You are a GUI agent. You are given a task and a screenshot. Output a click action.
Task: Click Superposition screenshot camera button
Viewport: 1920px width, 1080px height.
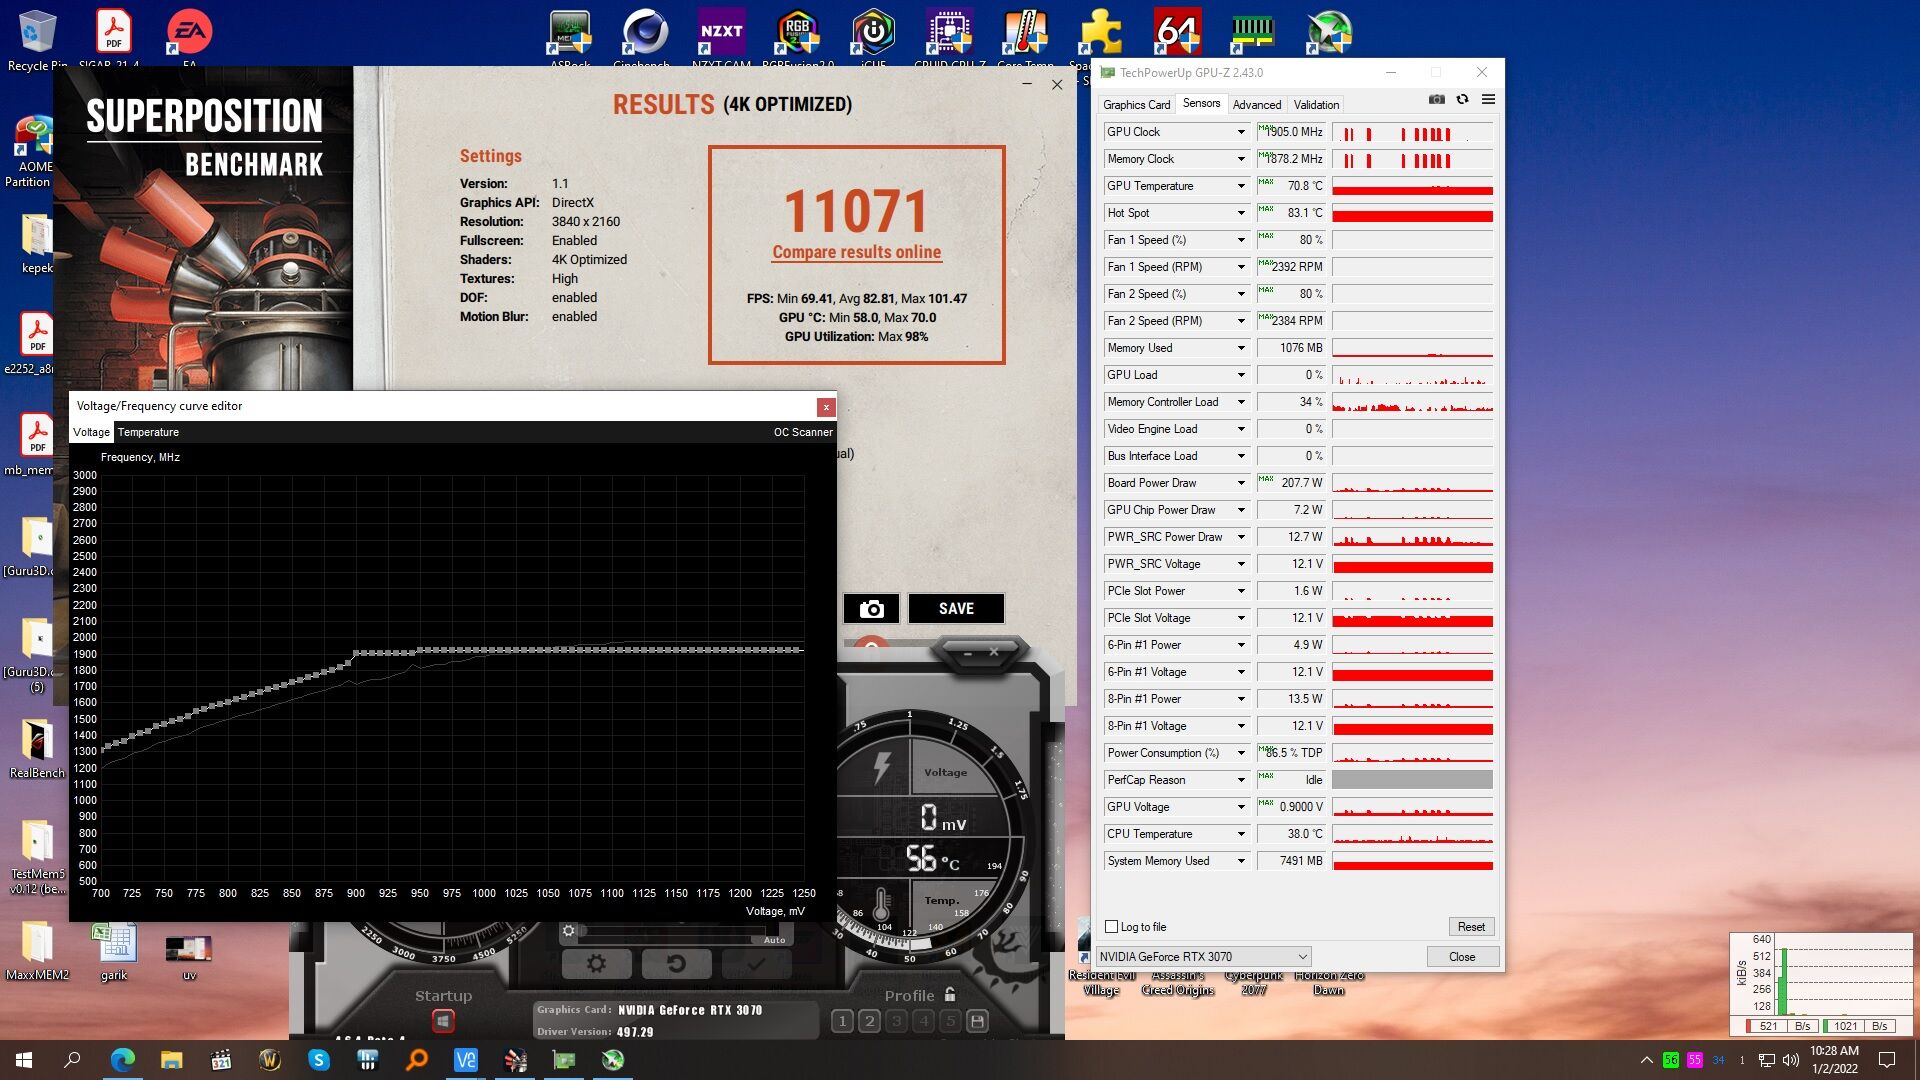click(x=871, y=608)
